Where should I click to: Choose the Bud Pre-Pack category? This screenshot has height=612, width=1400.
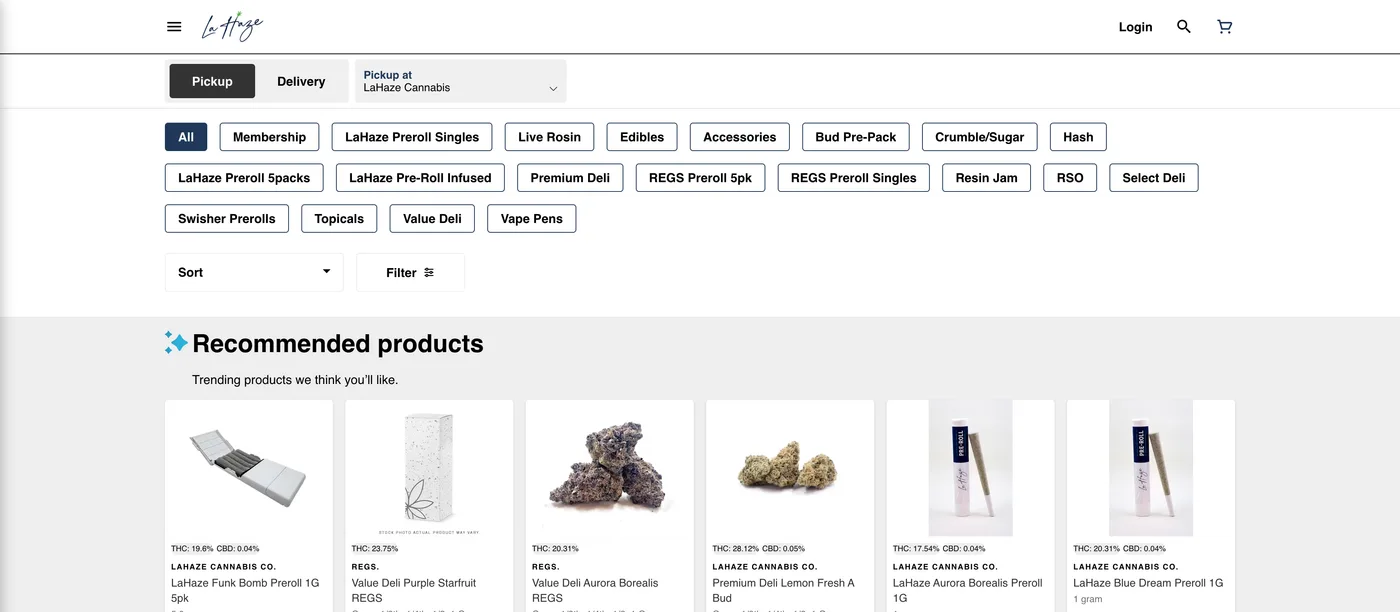pyautogui.click(x=856, y=137)
